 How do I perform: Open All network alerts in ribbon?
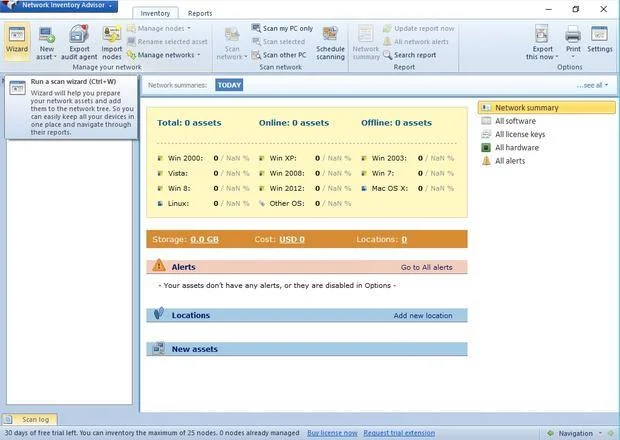point(416,42)
